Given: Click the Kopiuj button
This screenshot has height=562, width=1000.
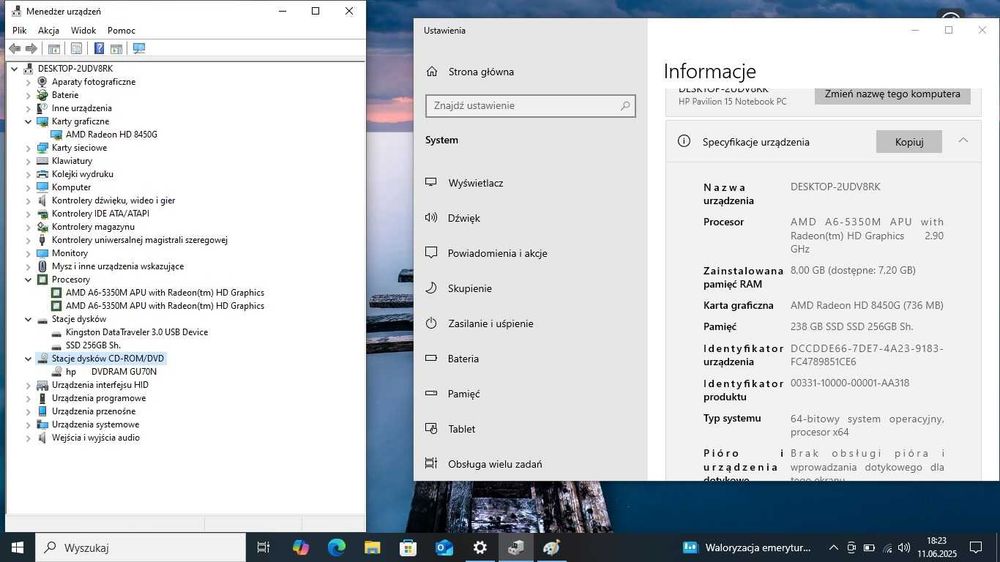Looking at the screenshot, I should point(909,142).
